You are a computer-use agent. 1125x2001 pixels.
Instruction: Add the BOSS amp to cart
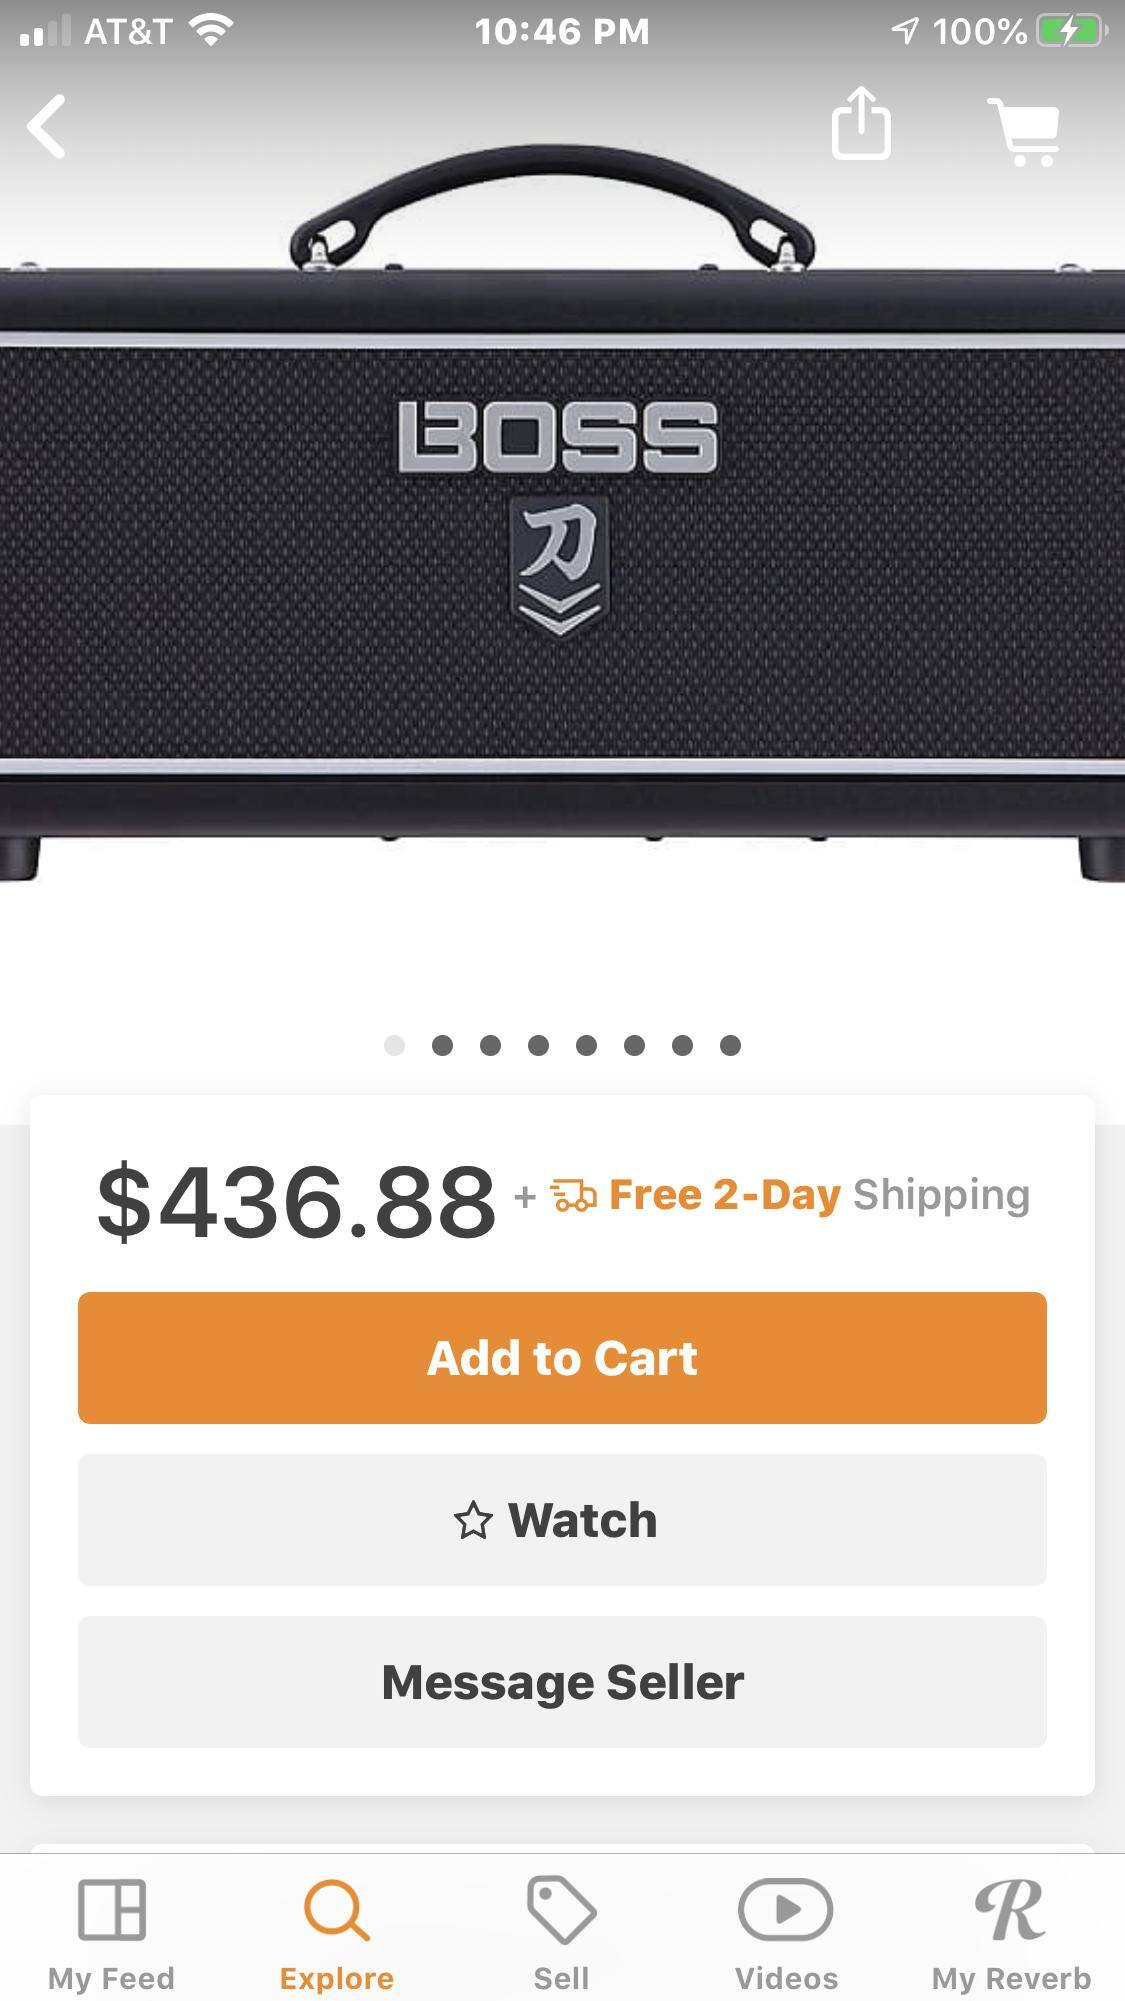tap(562, 1358)
